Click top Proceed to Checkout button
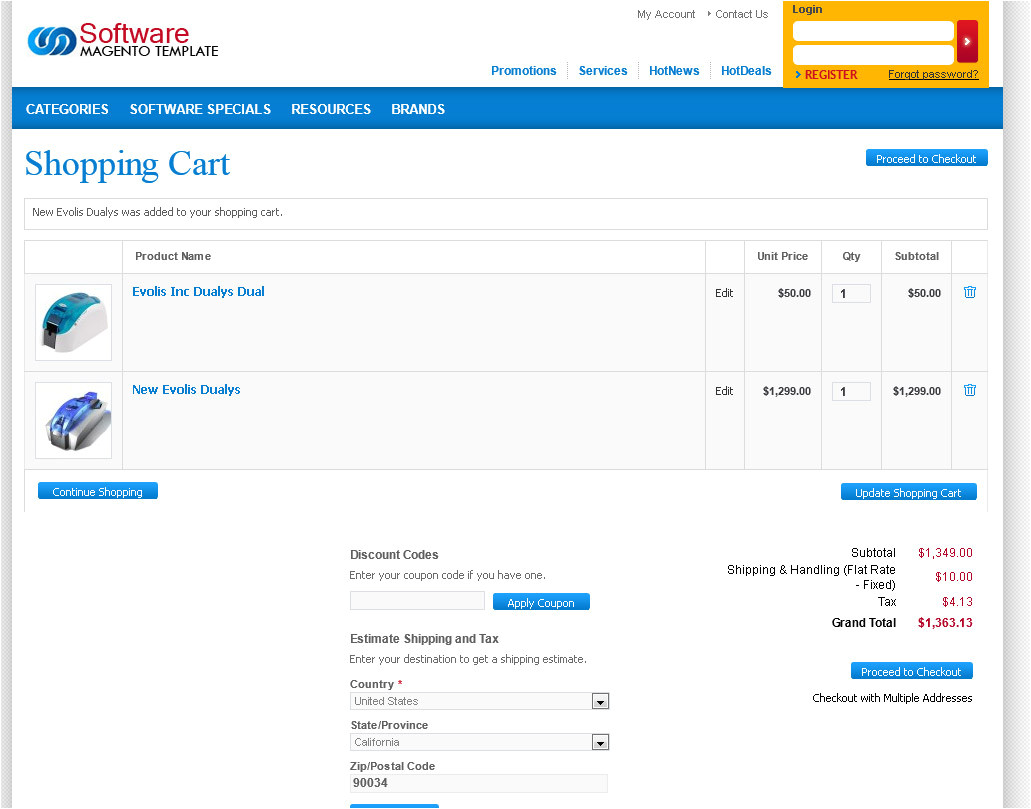 926,159
